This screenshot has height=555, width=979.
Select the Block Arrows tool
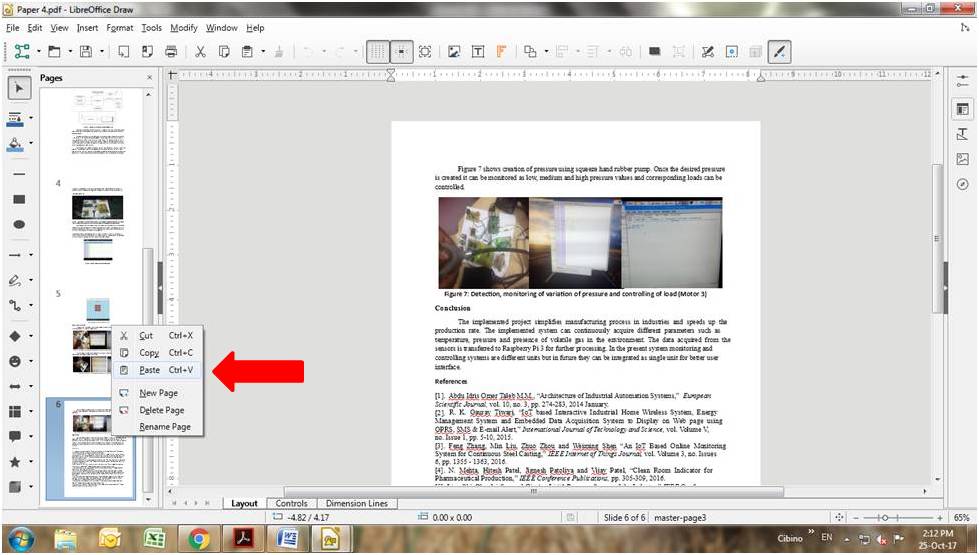tap(16, 386)
